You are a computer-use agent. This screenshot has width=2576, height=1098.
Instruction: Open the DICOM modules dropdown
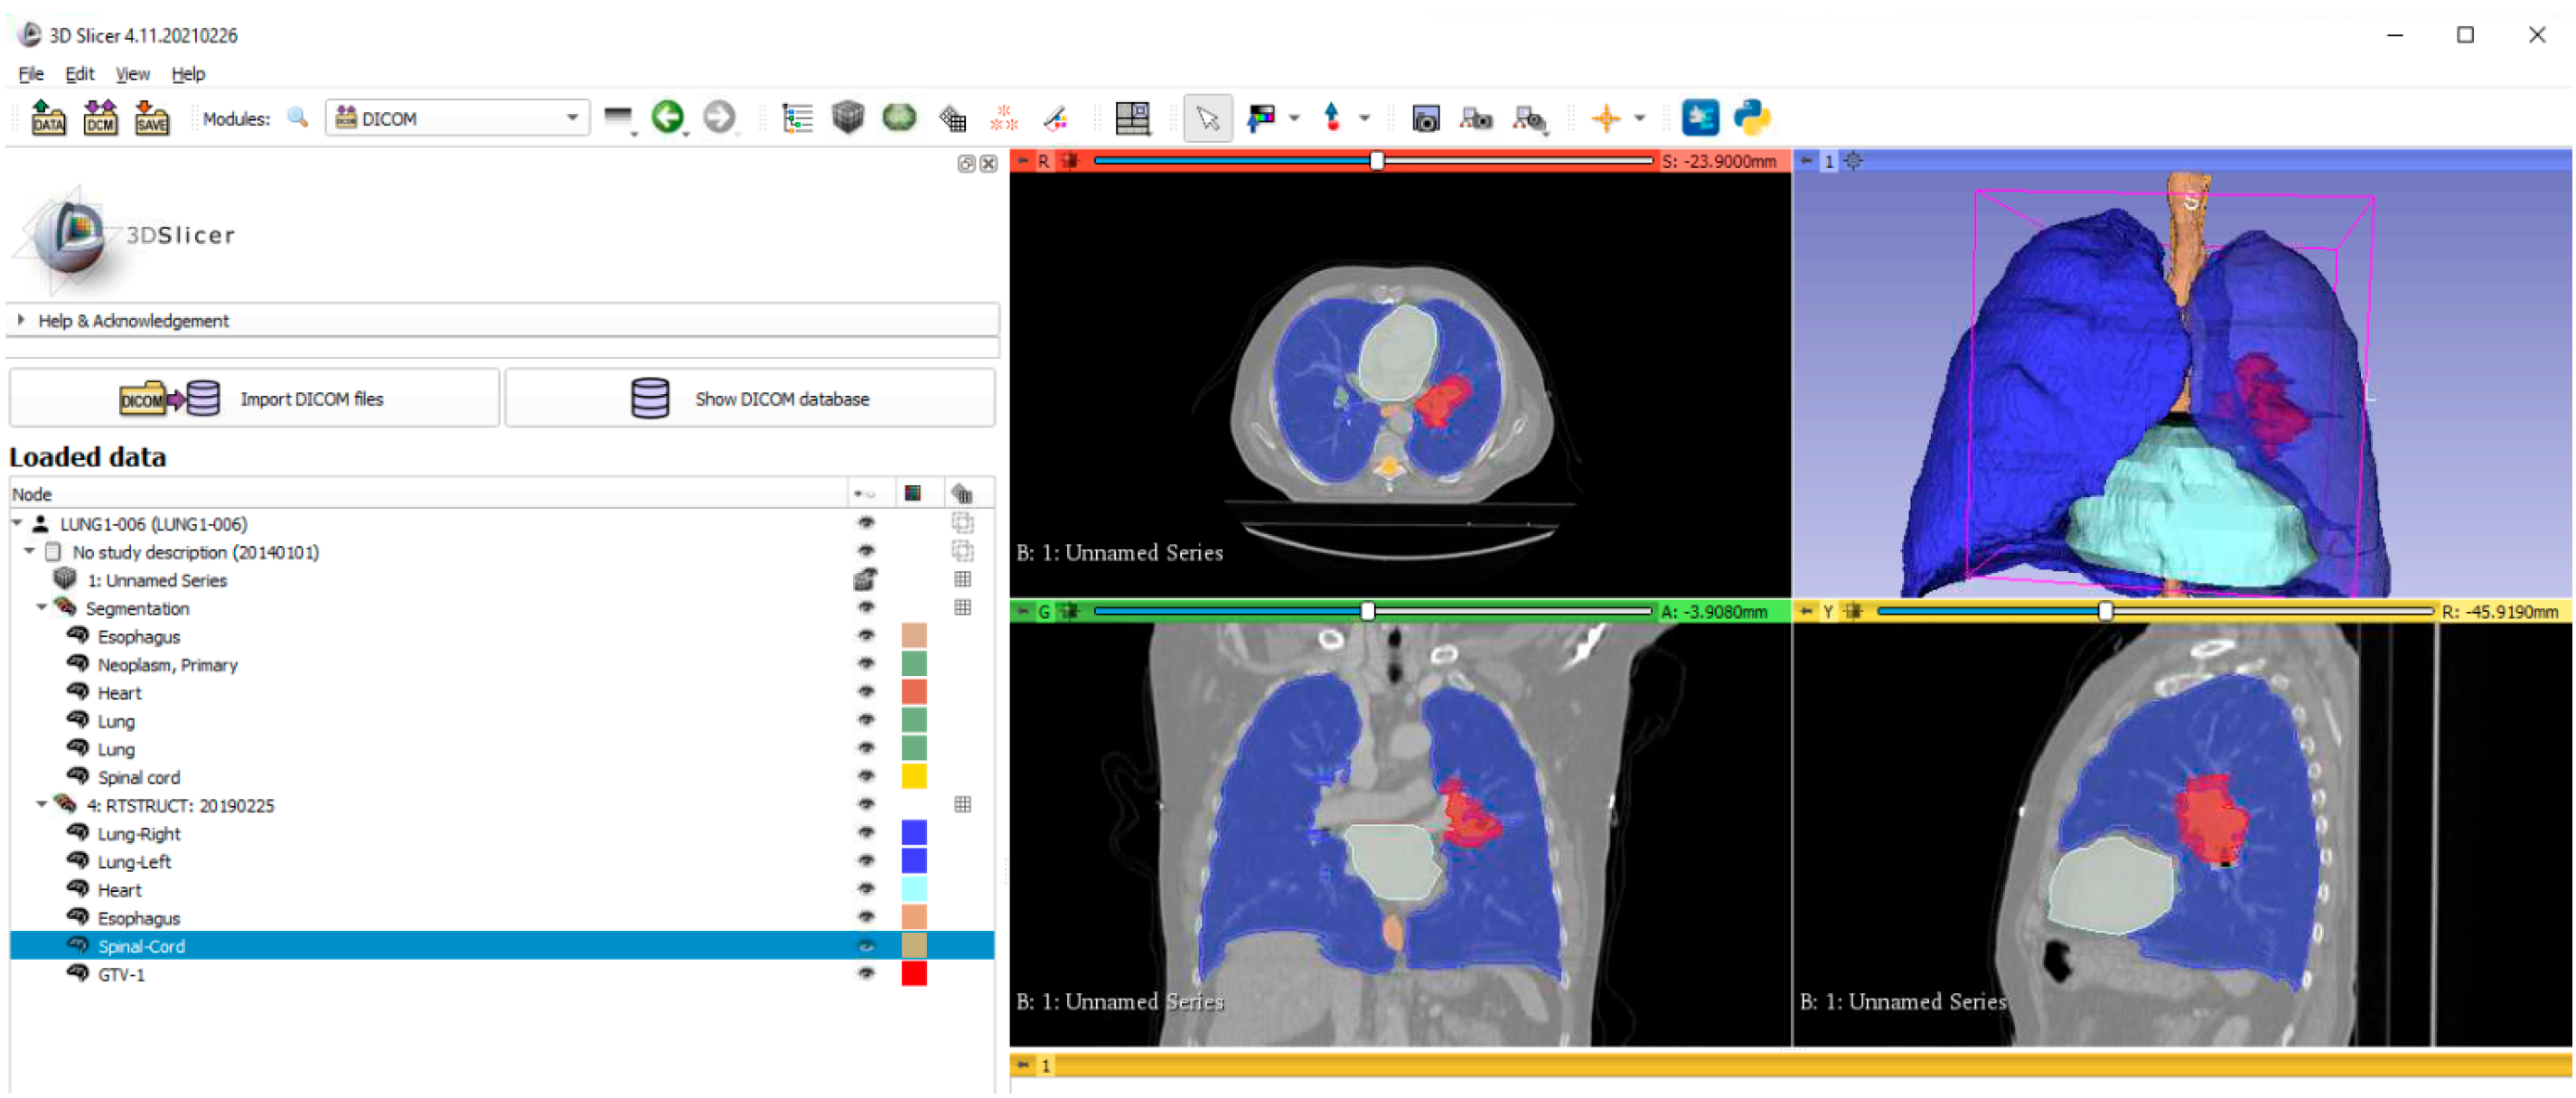click(457, 118)
